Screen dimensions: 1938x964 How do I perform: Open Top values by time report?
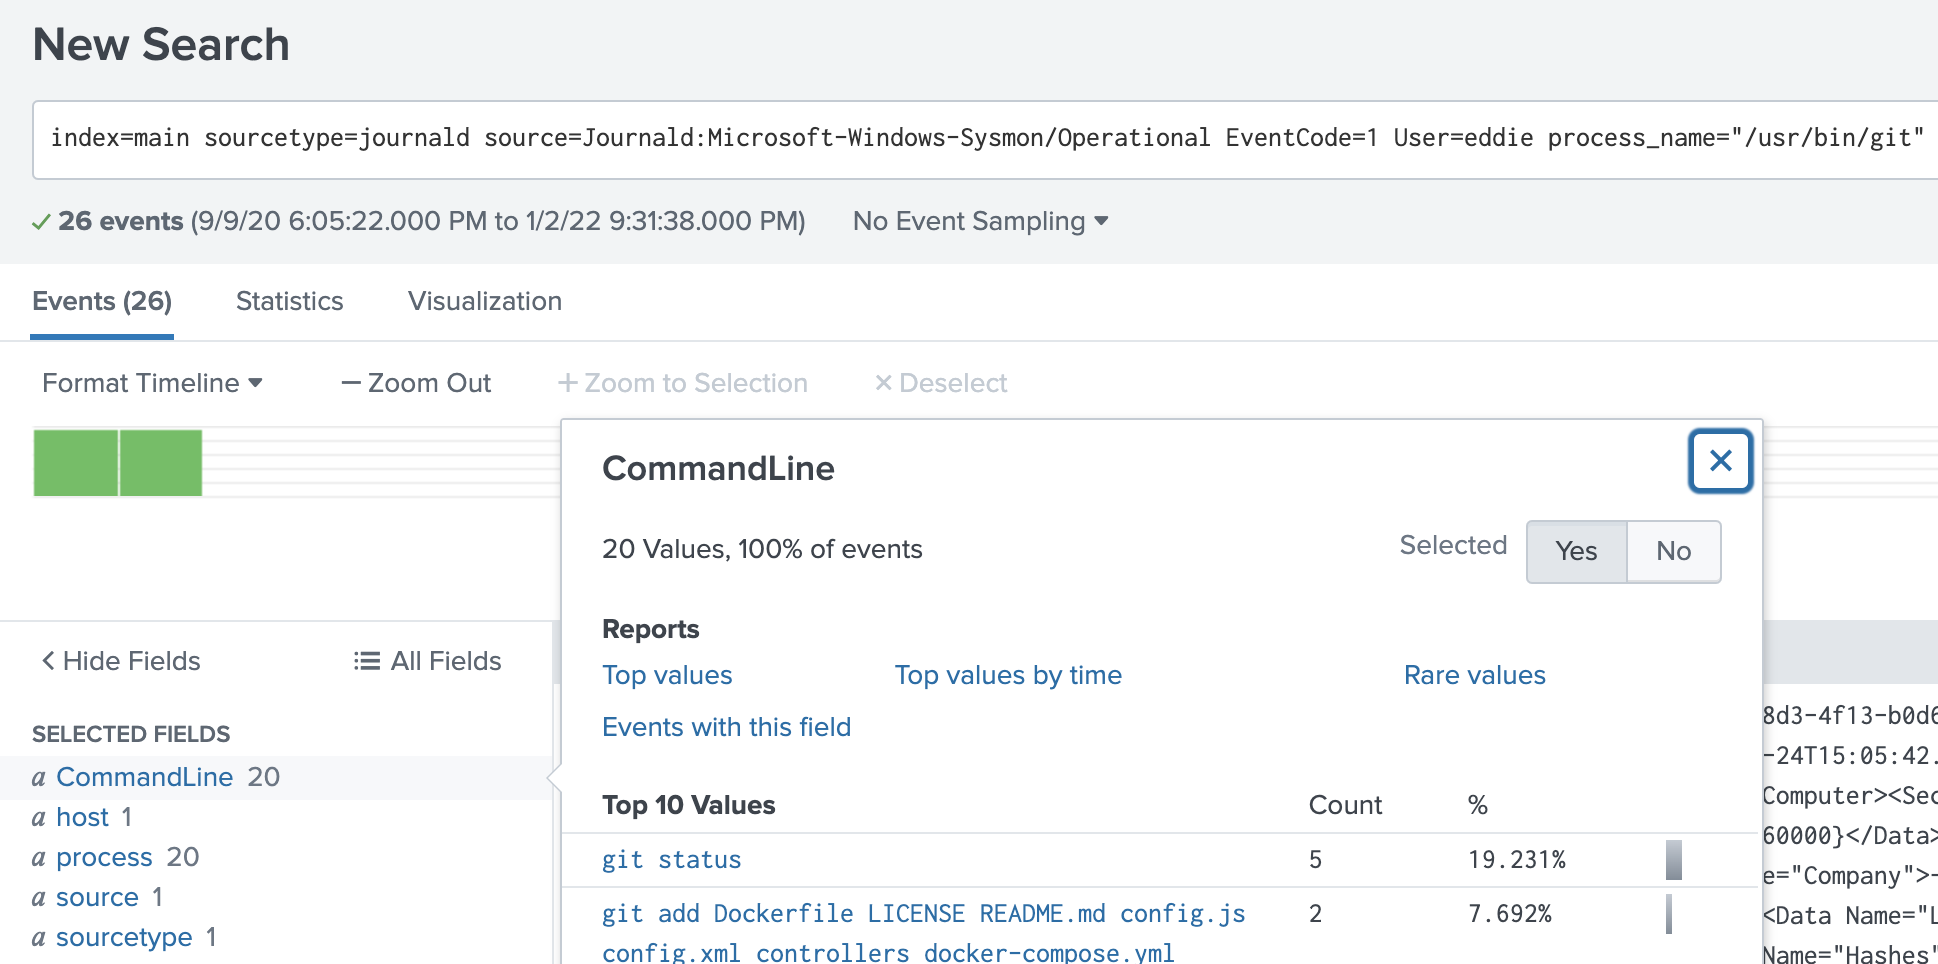pos(1007,675)
